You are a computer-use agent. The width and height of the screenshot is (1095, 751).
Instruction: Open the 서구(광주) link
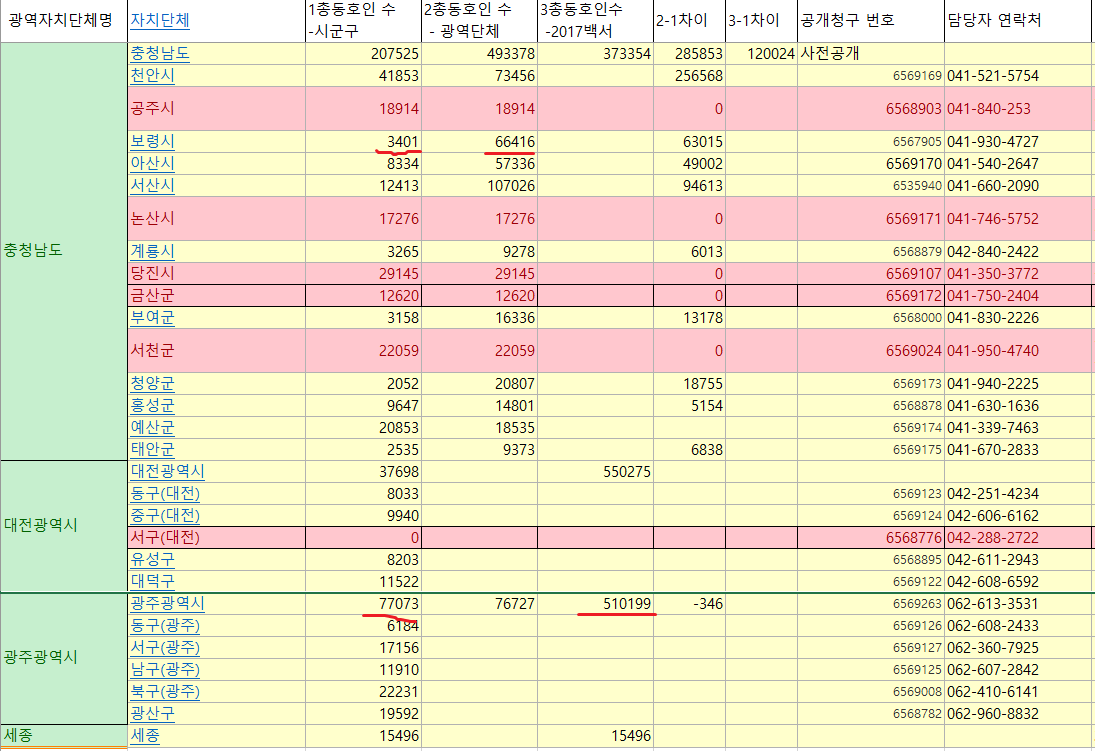click(165, 648)
